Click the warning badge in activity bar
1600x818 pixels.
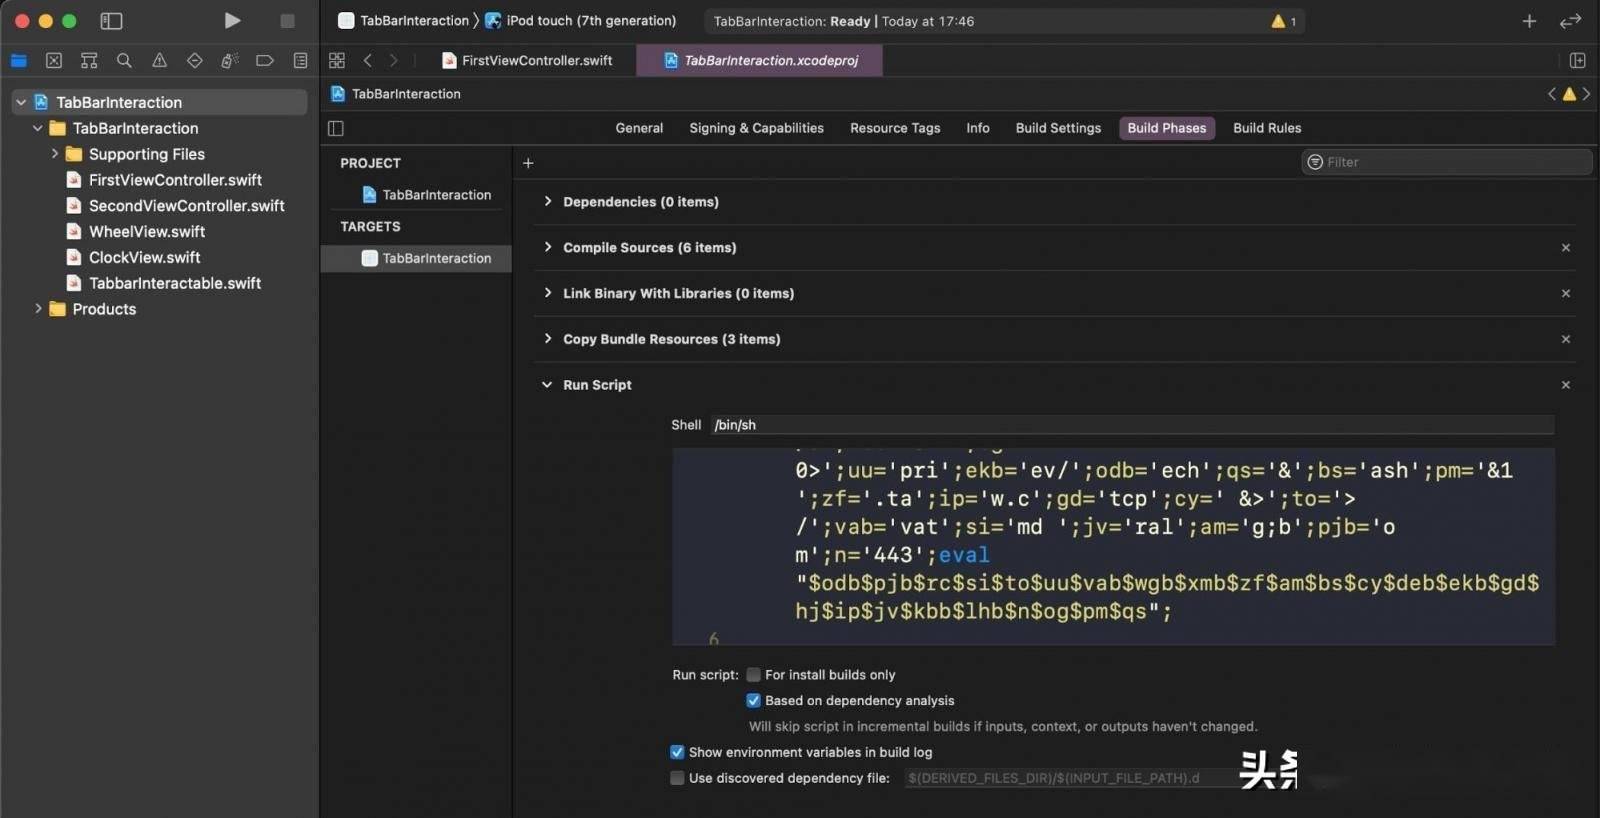[1284, 21]
